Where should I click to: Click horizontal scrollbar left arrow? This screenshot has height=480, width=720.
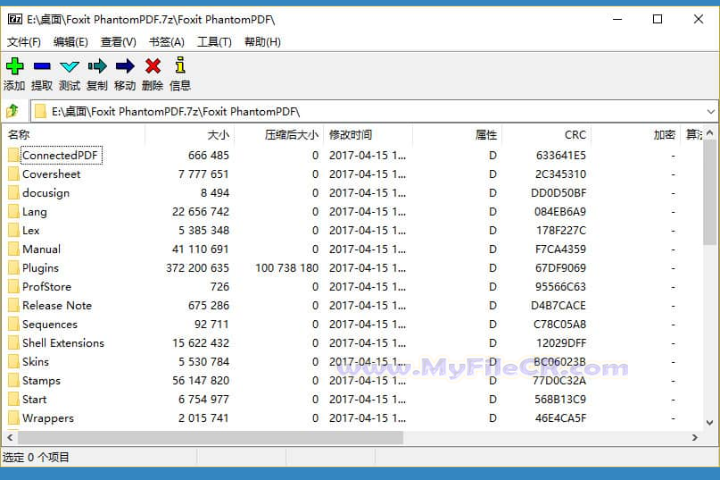pyautogui.click(x=10, y=438)
